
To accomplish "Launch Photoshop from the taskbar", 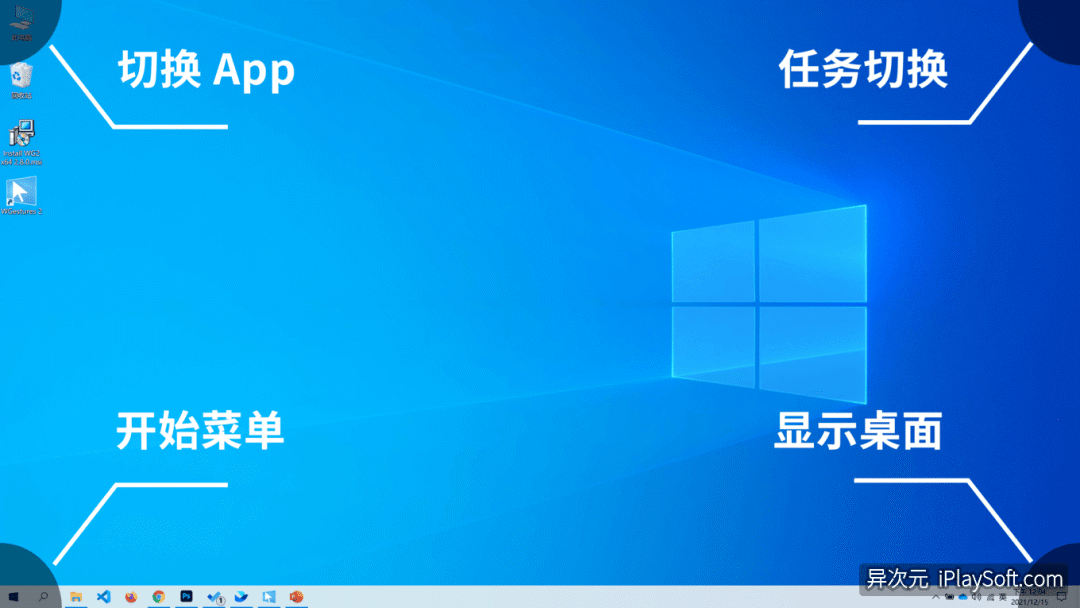I will [x=186, y=596].
